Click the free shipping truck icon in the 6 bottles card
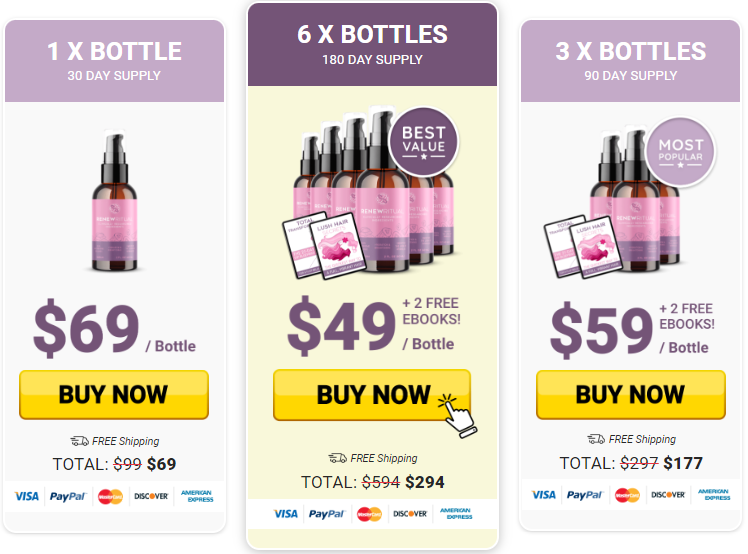The image size is (748, 554). 338,458
